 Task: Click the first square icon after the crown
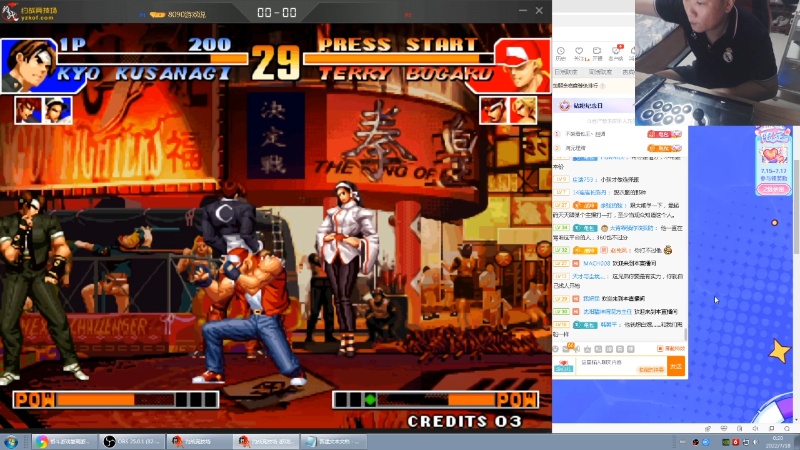pyautogui.click(x=598, y=349)
